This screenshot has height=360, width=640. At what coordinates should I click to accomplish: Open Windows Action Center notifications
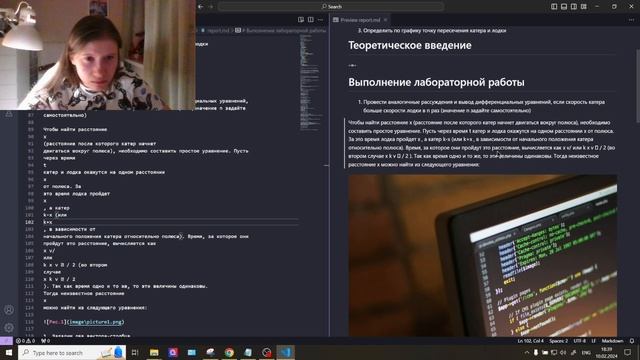[628, 353]
